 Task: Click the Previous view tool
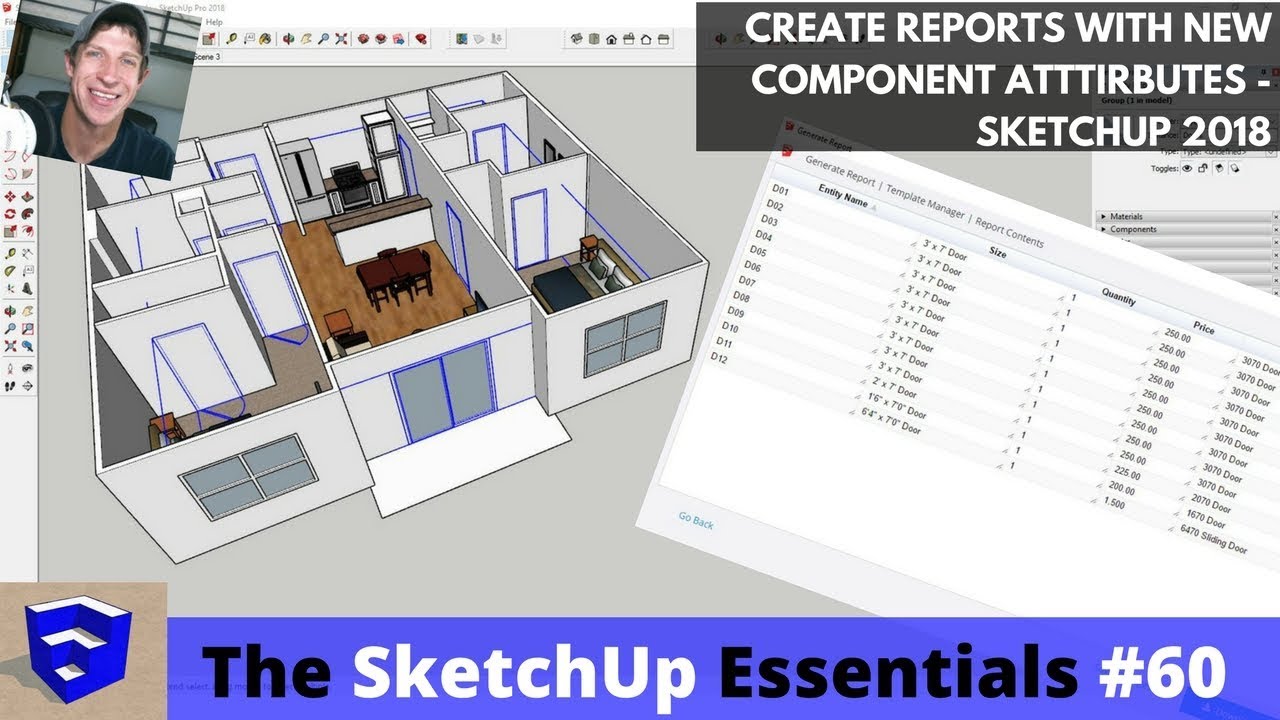(x=27, y=346)
